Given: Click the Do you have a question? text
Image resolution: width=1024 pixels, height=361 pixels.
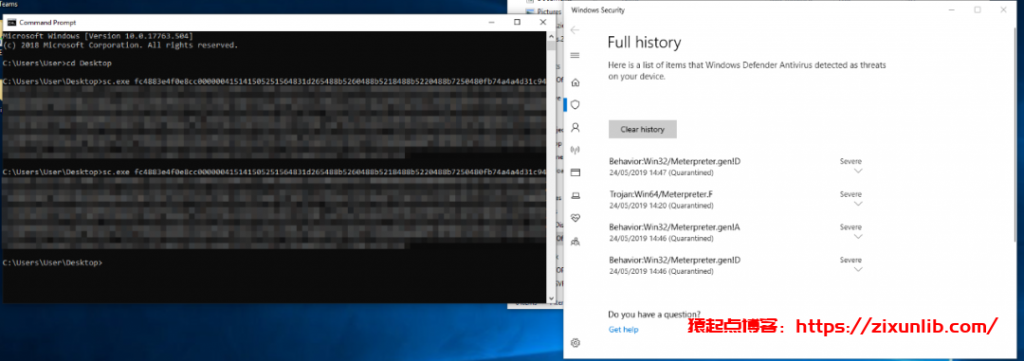Looking at the screenshot, I should tap(654, 314).
